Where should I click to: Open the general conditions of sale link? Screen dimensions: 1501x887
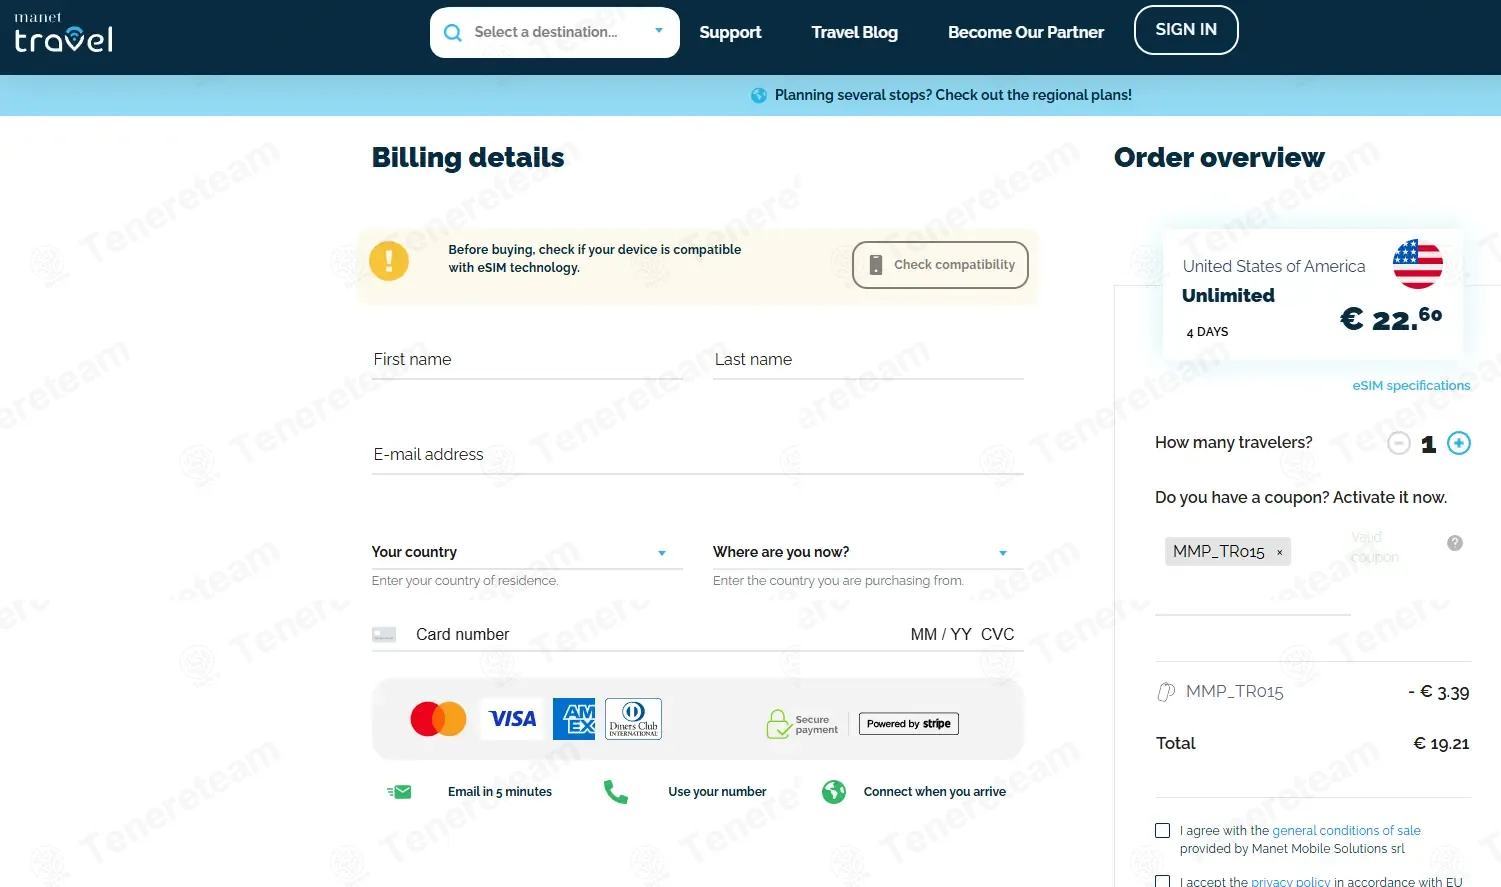point(1346,831)
